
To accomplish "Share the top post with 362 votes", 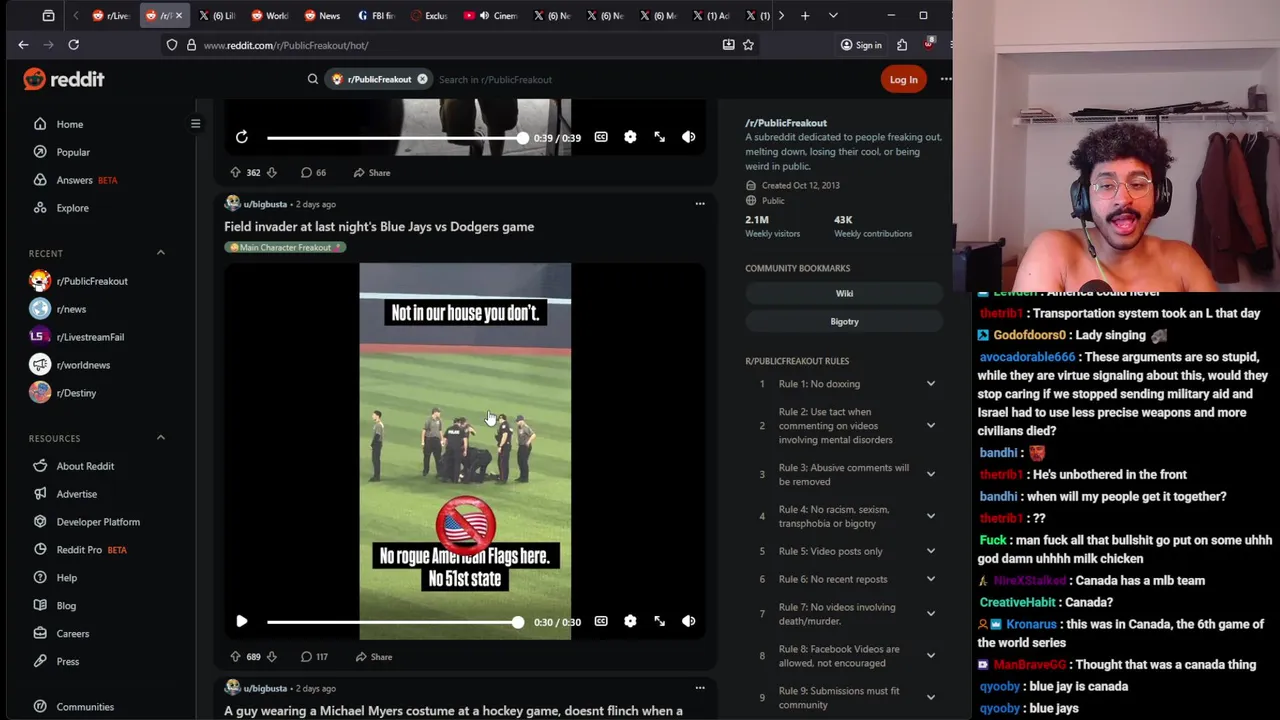I will coord(372,173).
